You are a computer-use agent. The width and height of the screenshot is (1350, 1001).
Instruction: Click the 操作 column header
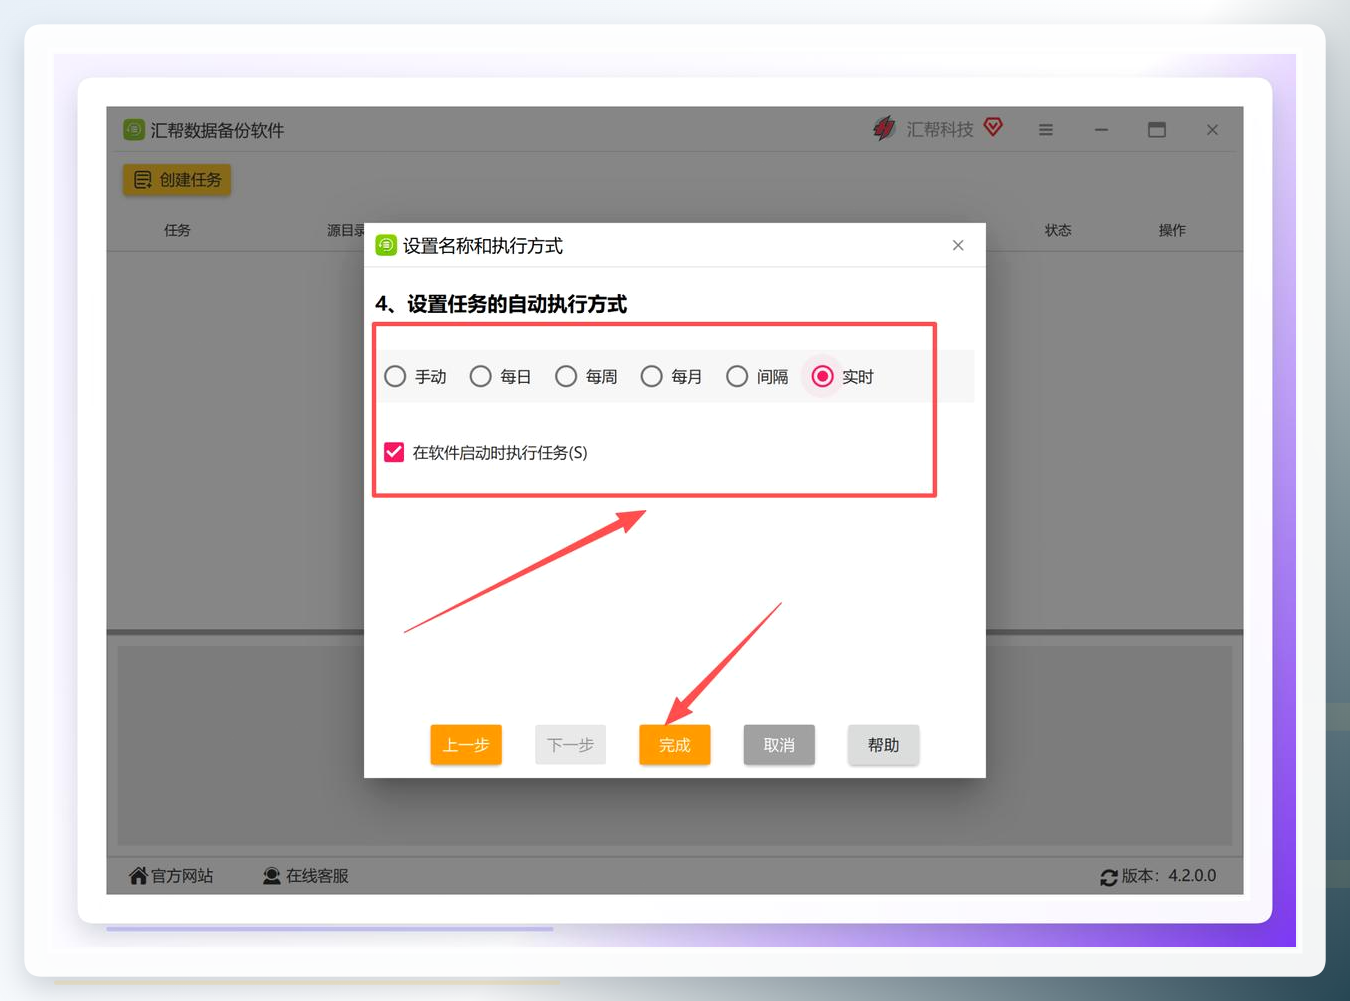point(1172,230)
